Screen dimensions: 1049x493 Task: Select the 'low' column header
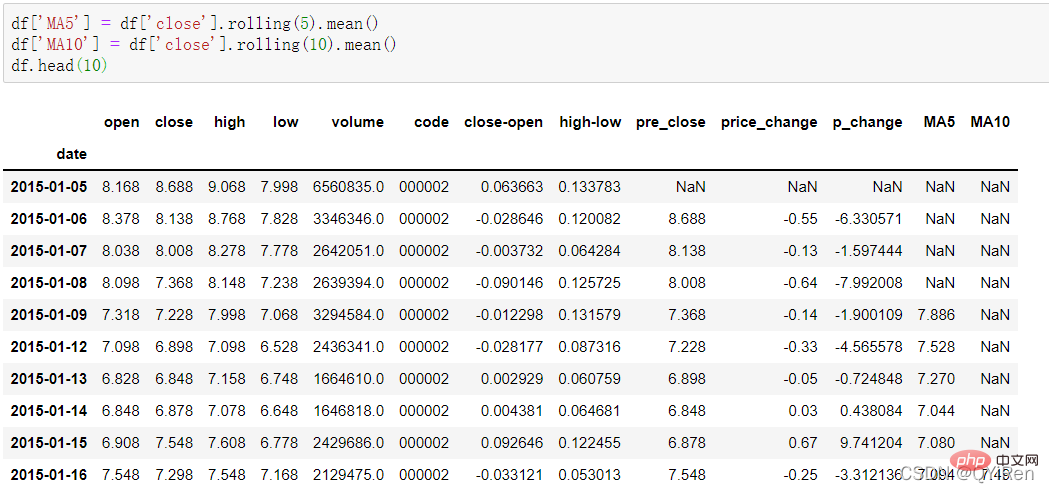286,122
